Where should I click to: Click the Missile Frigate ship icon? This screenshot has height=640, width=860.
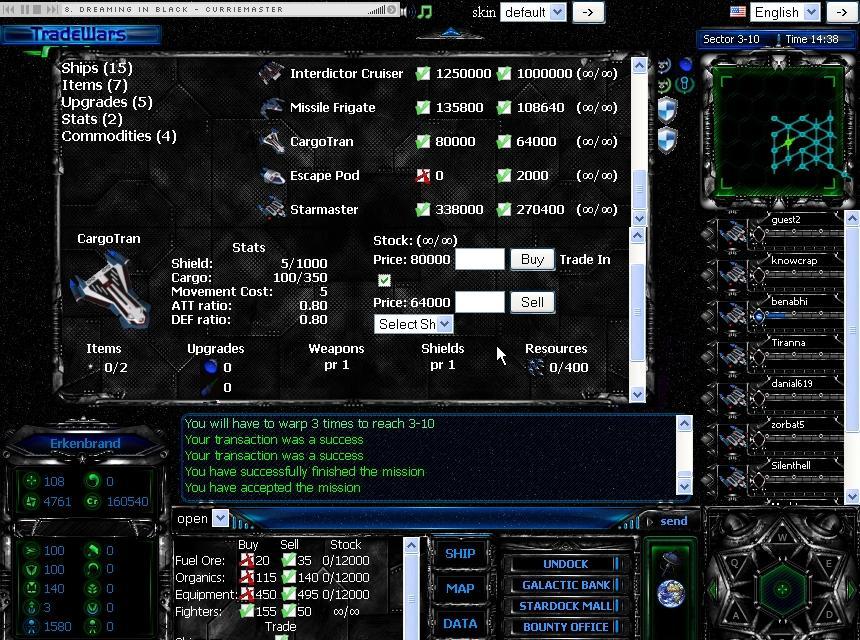(272, 108)
